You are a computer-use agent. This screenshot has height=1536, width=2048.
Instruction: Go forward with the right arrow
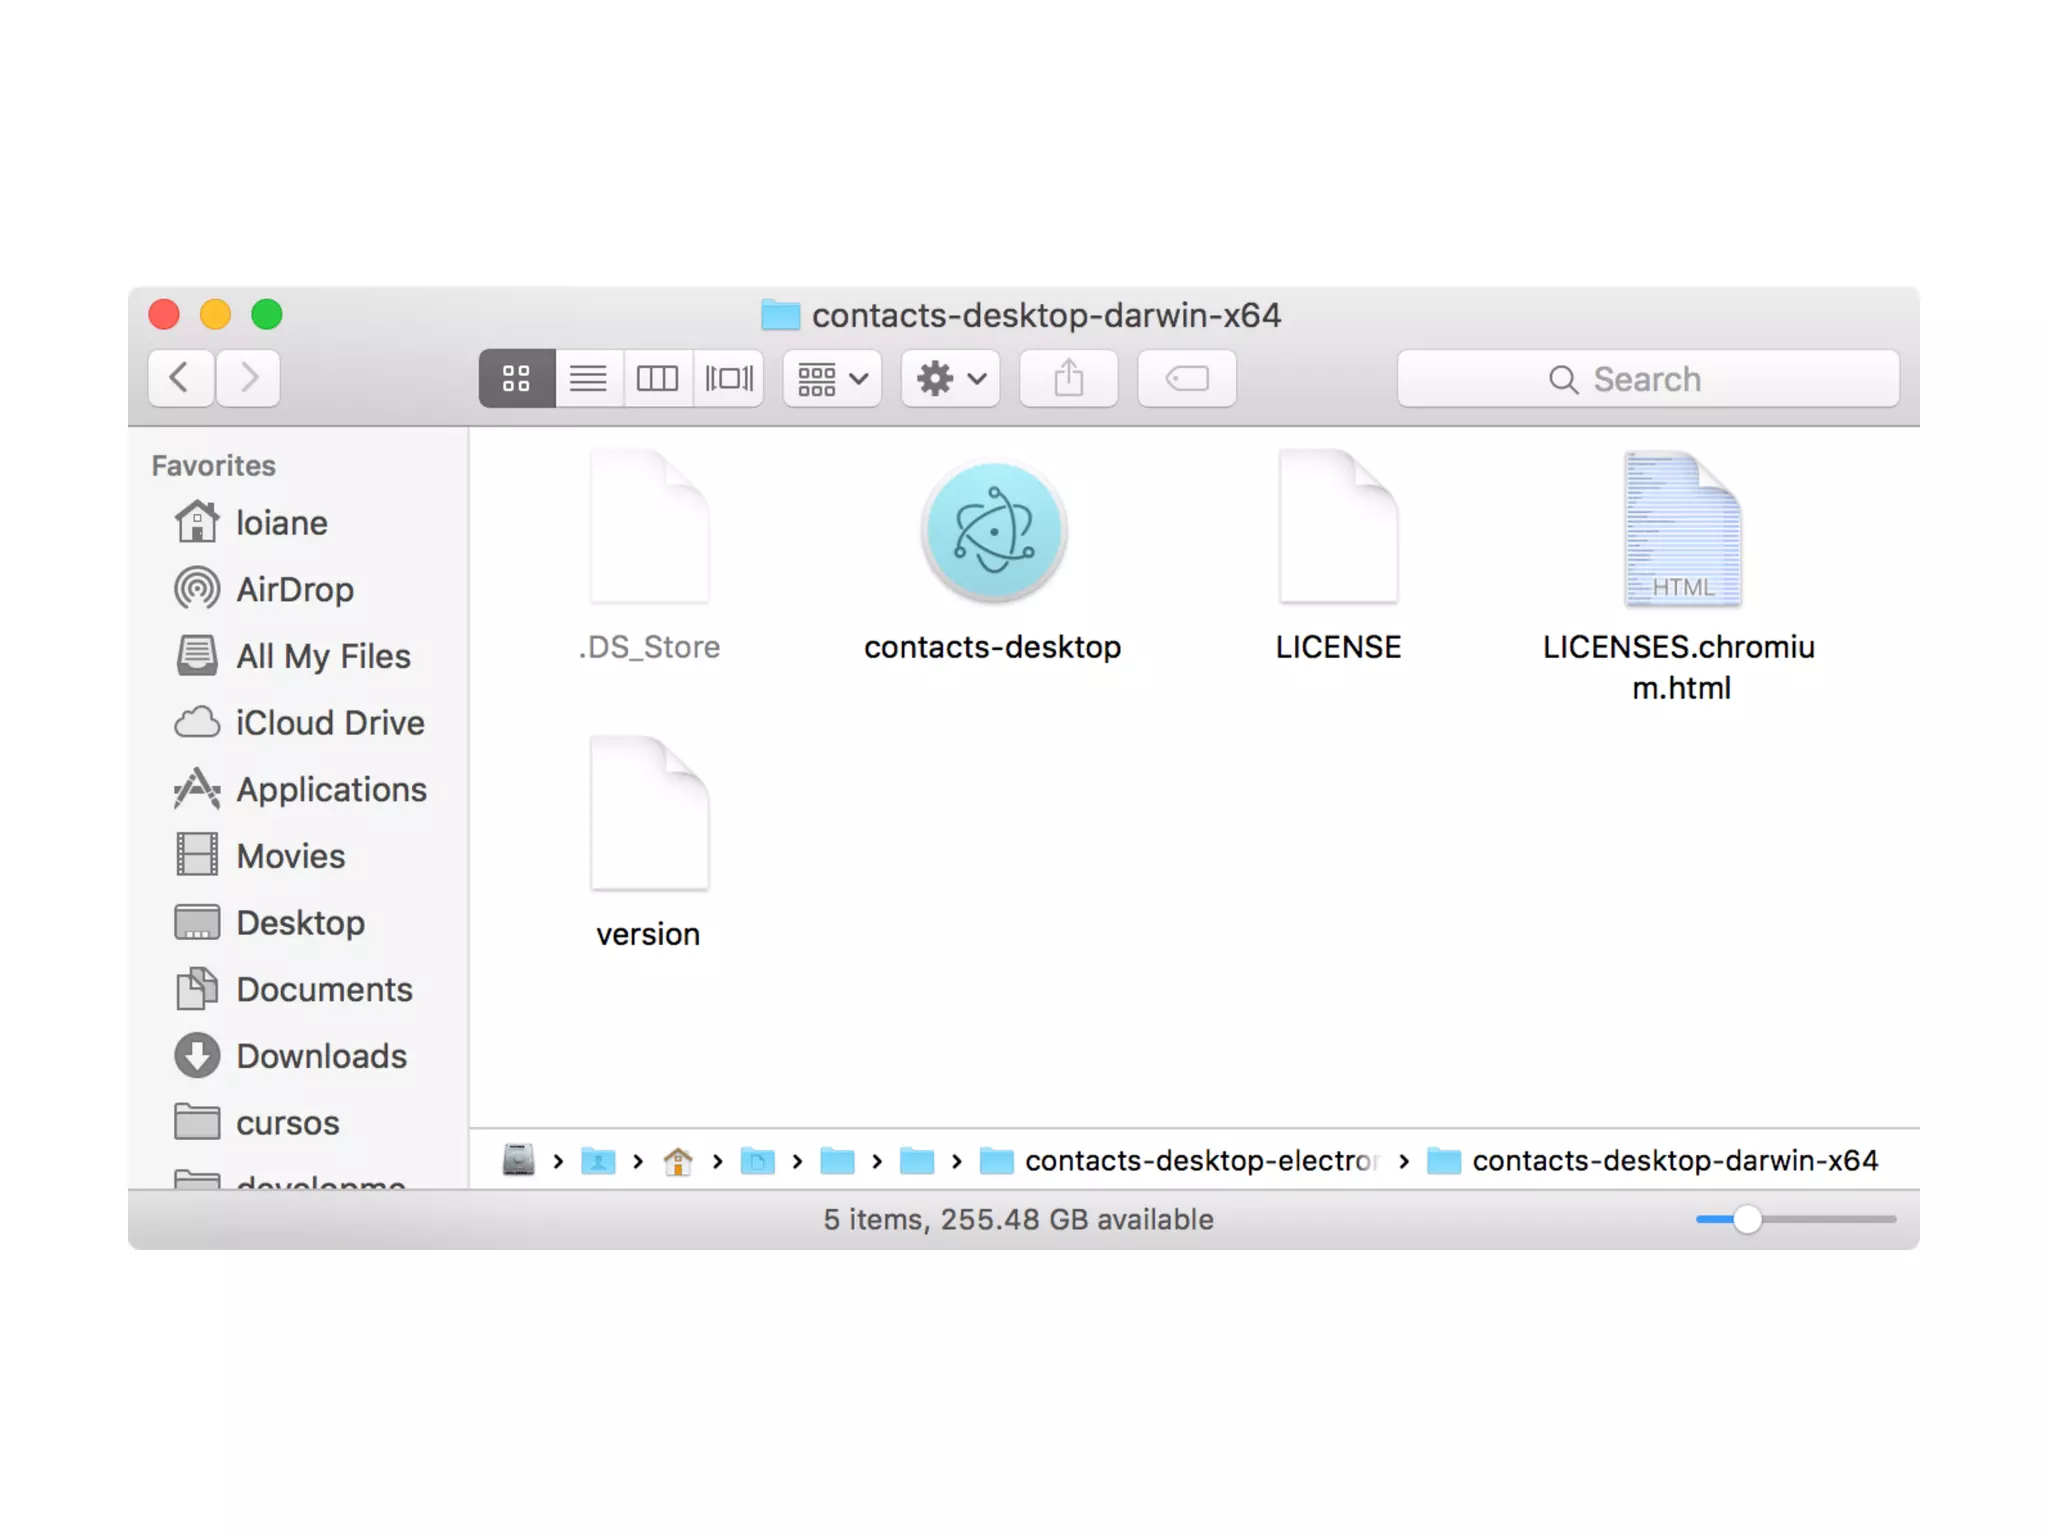pos(249,378)
